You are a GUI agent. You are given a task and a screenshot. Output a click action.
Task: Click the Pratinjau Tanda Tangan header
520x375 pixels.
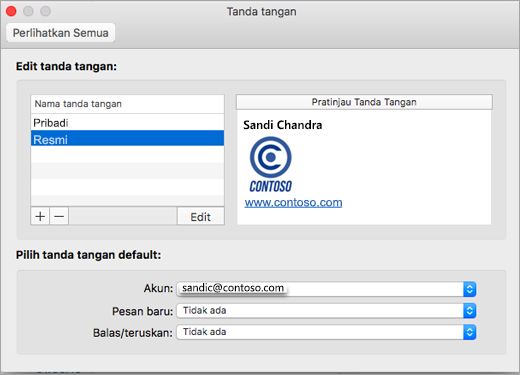(x=364, y=102)
